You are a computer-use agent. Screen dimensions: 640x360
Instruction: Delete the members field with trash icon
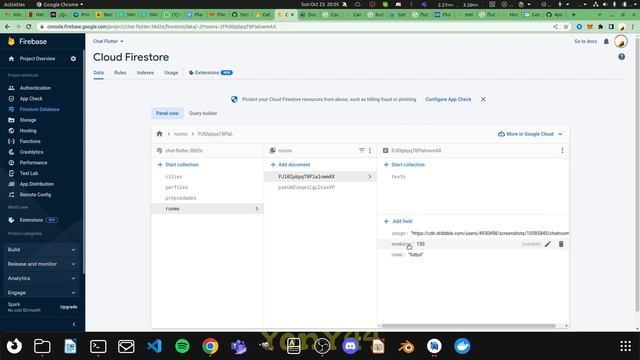point(561,244)
